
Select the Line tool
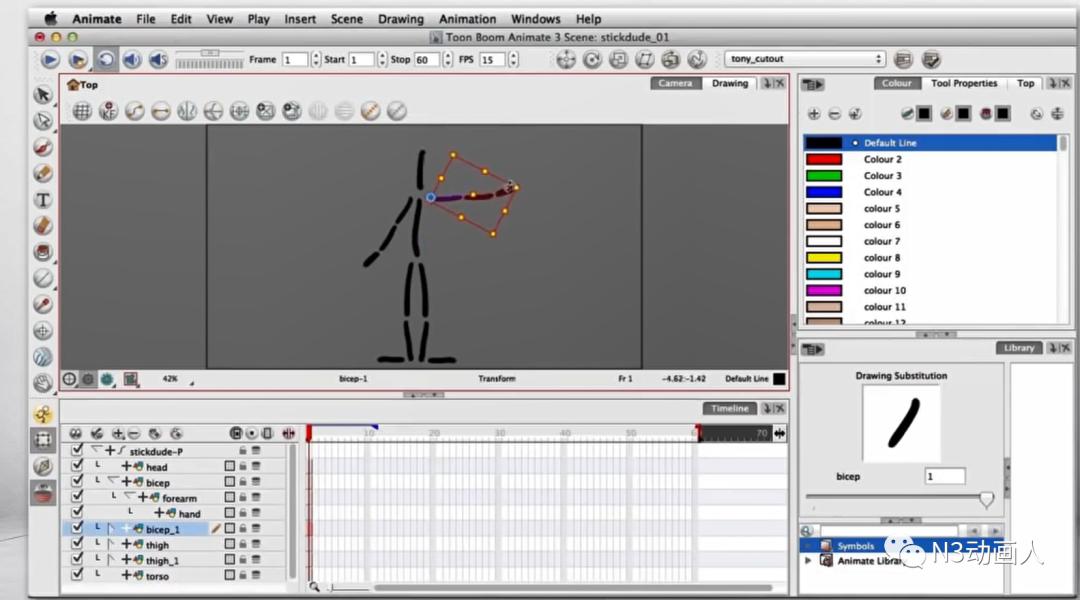(43, 278)
